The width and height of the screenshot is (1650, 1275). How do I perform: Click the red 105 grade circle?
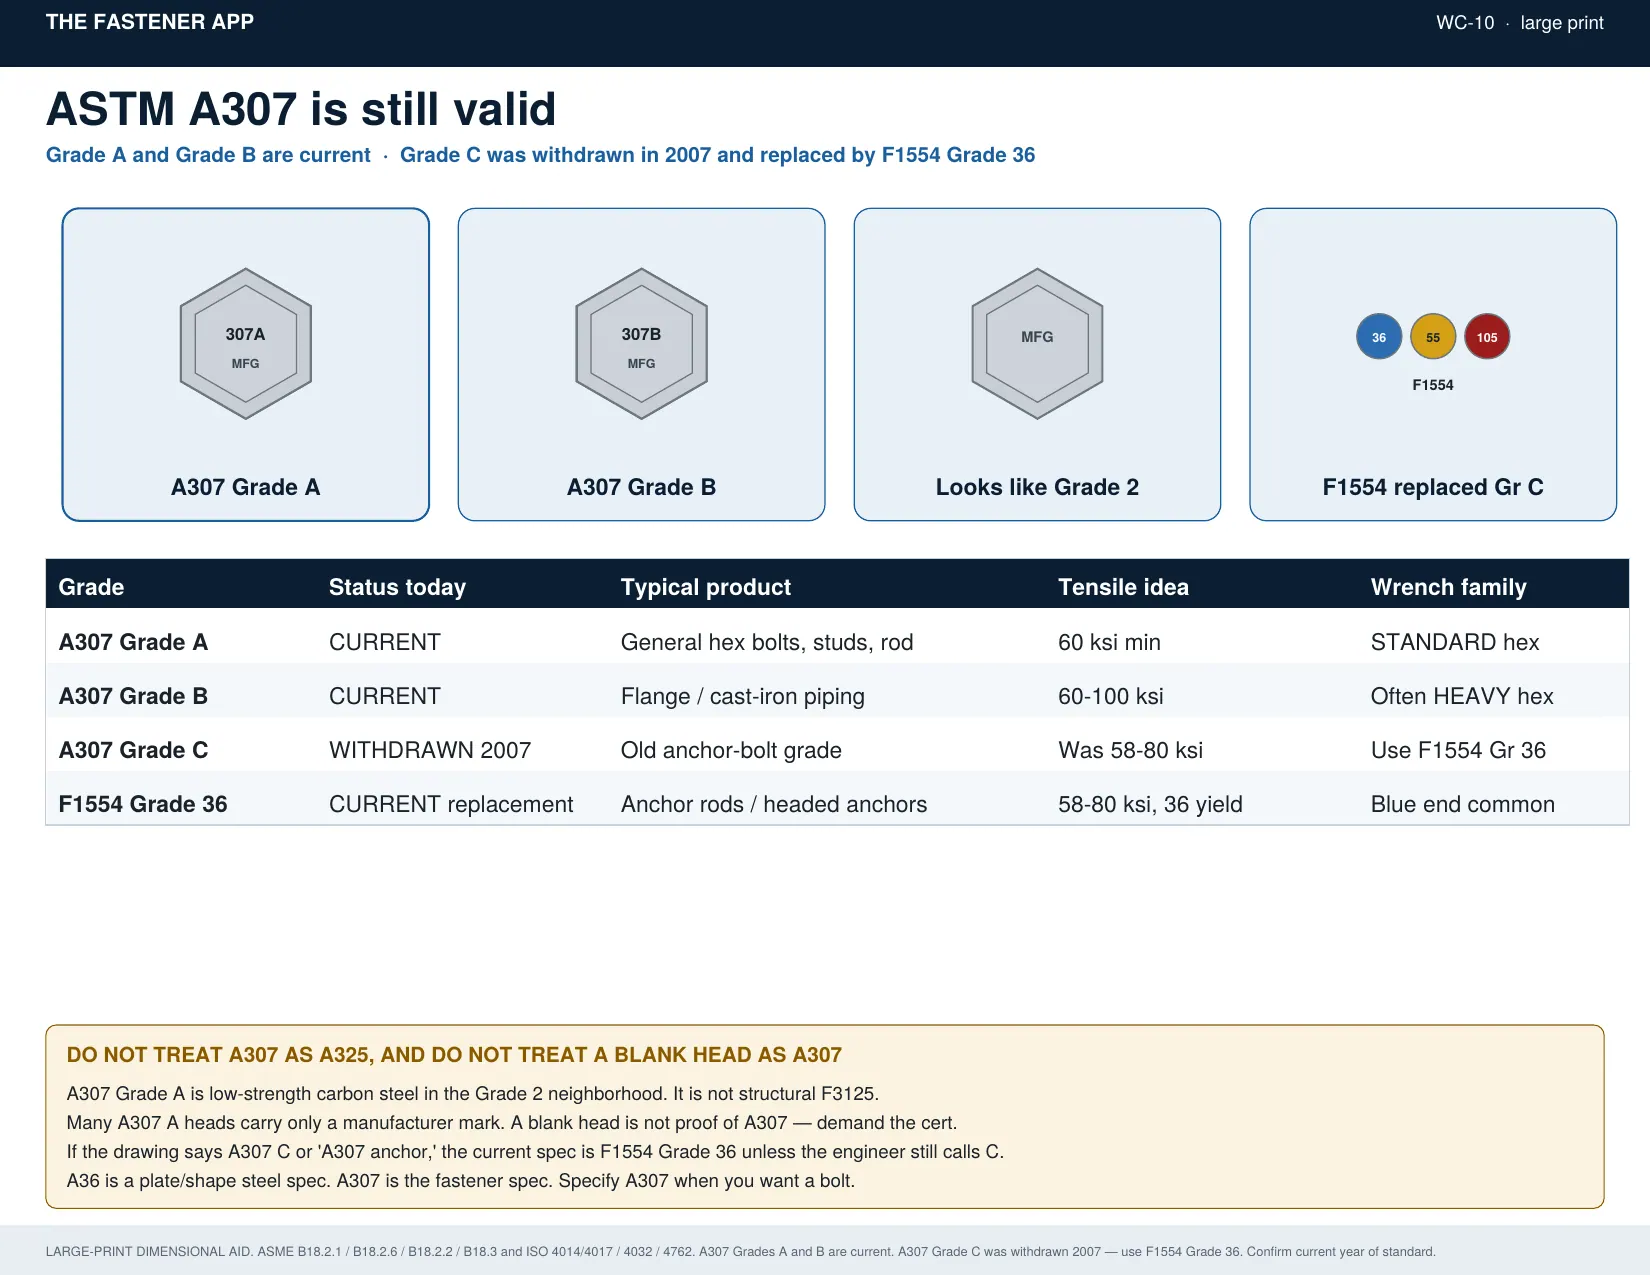tap(1487, 337)
